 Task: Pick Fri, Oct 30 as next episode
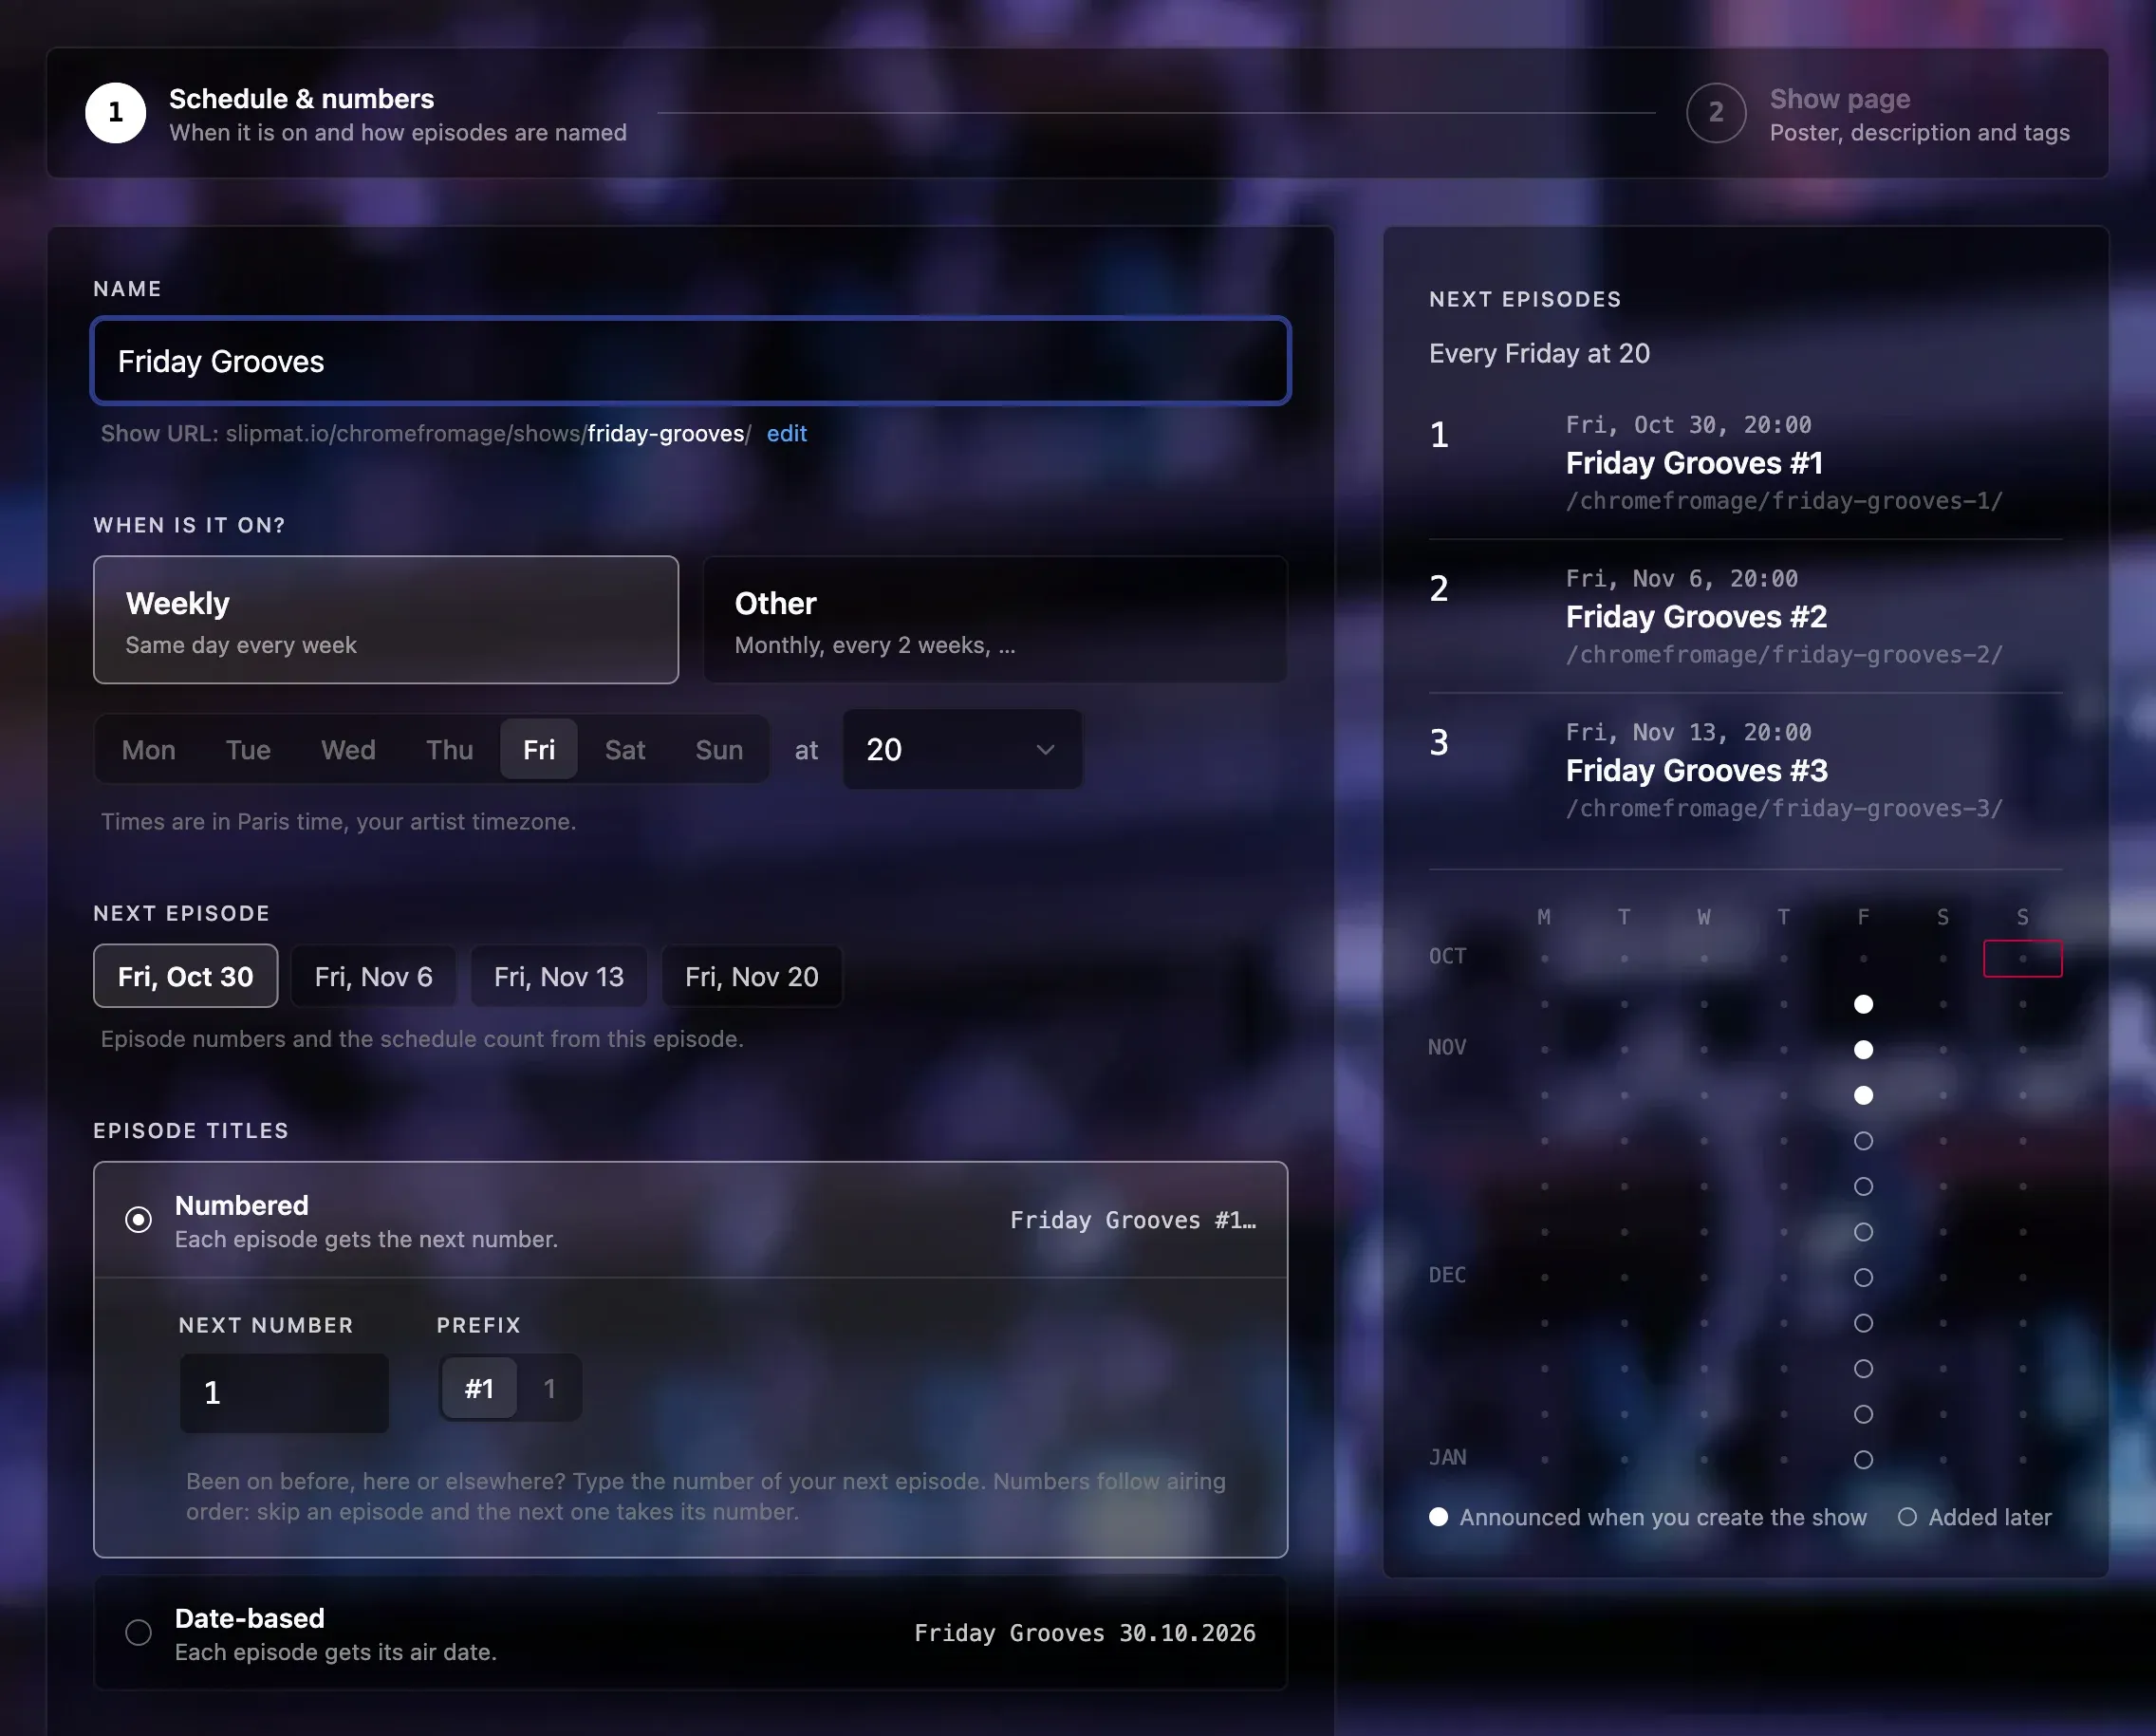[186, 976]
